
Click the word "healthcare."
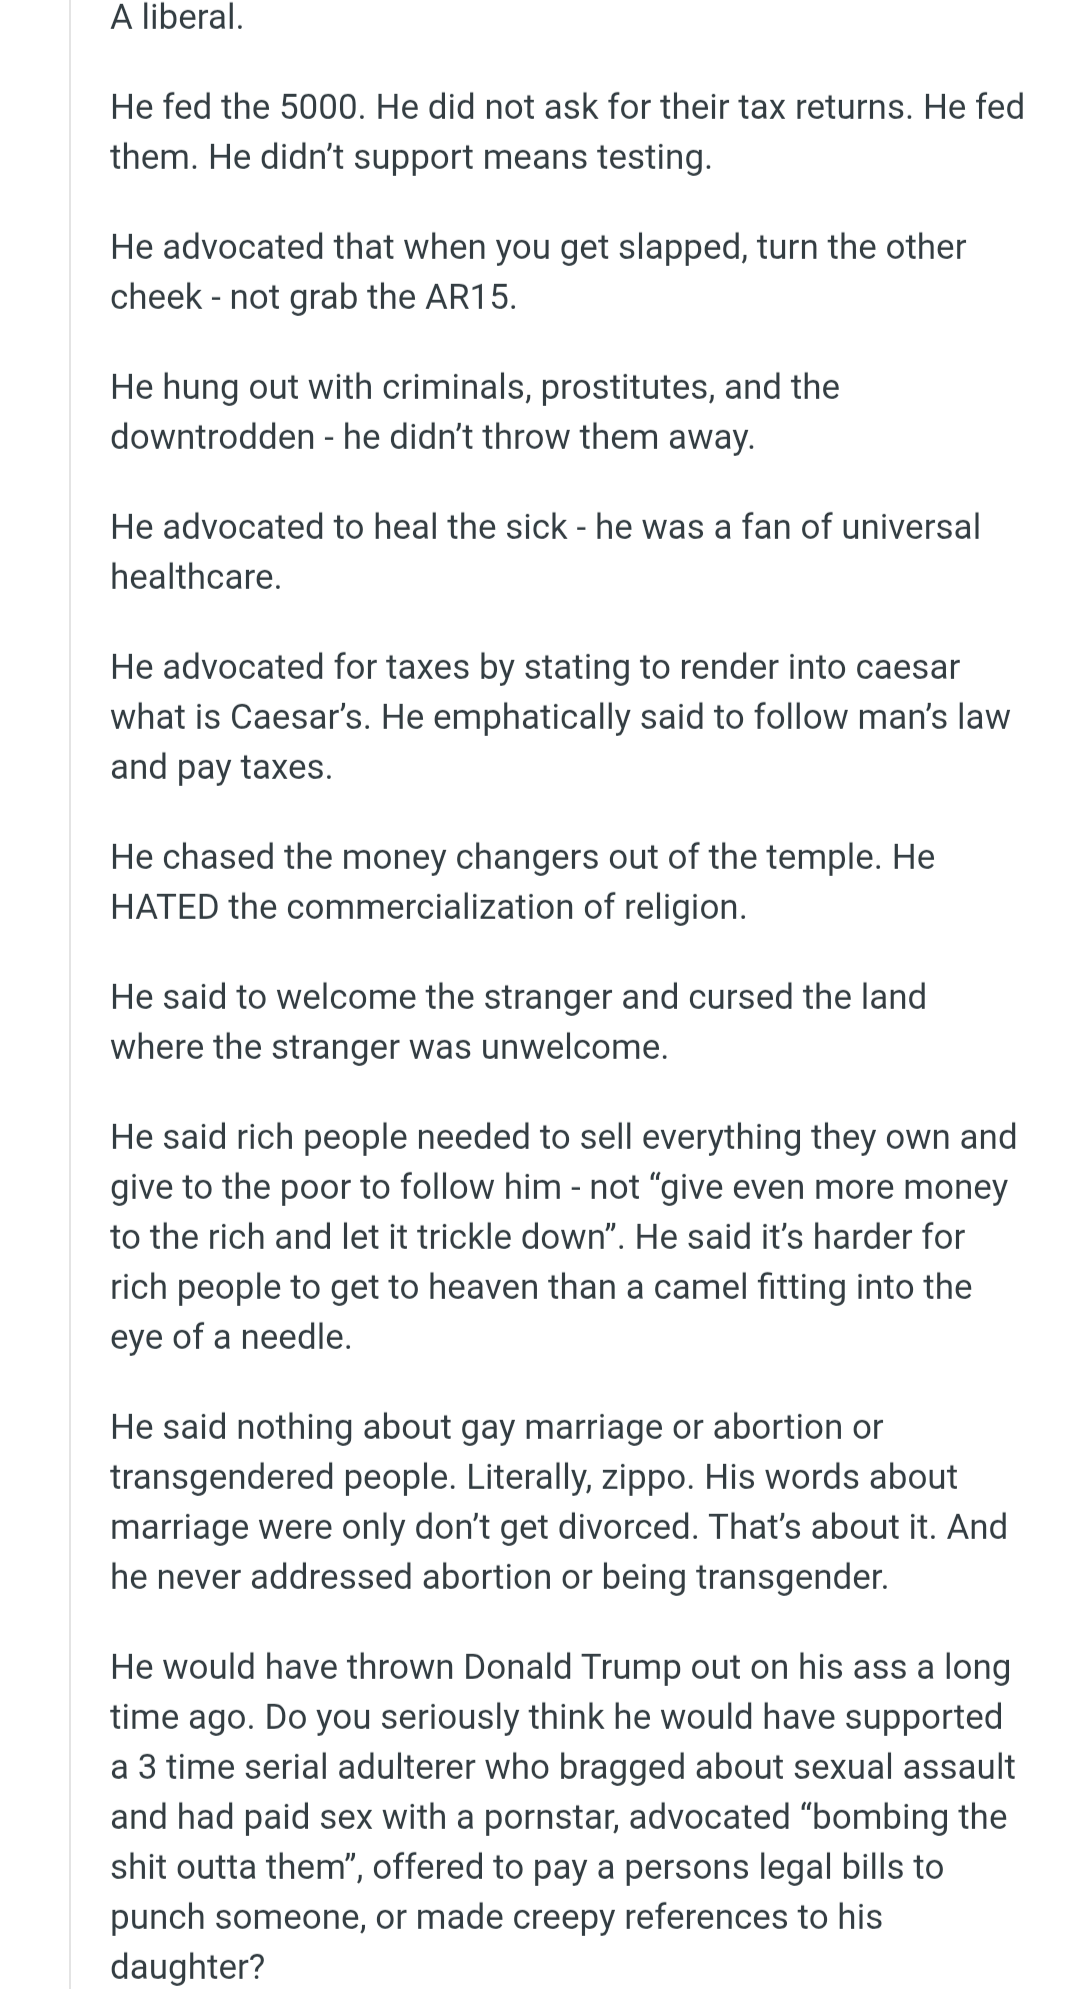pos(196,577)
